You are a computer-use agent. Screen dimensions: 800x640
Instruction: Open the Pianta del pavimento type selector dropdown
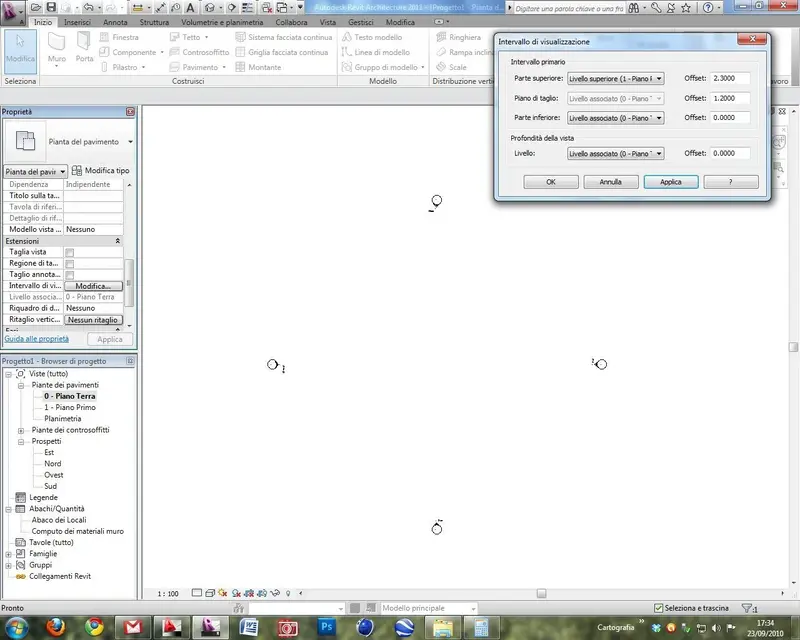click(x=130, y=142)
